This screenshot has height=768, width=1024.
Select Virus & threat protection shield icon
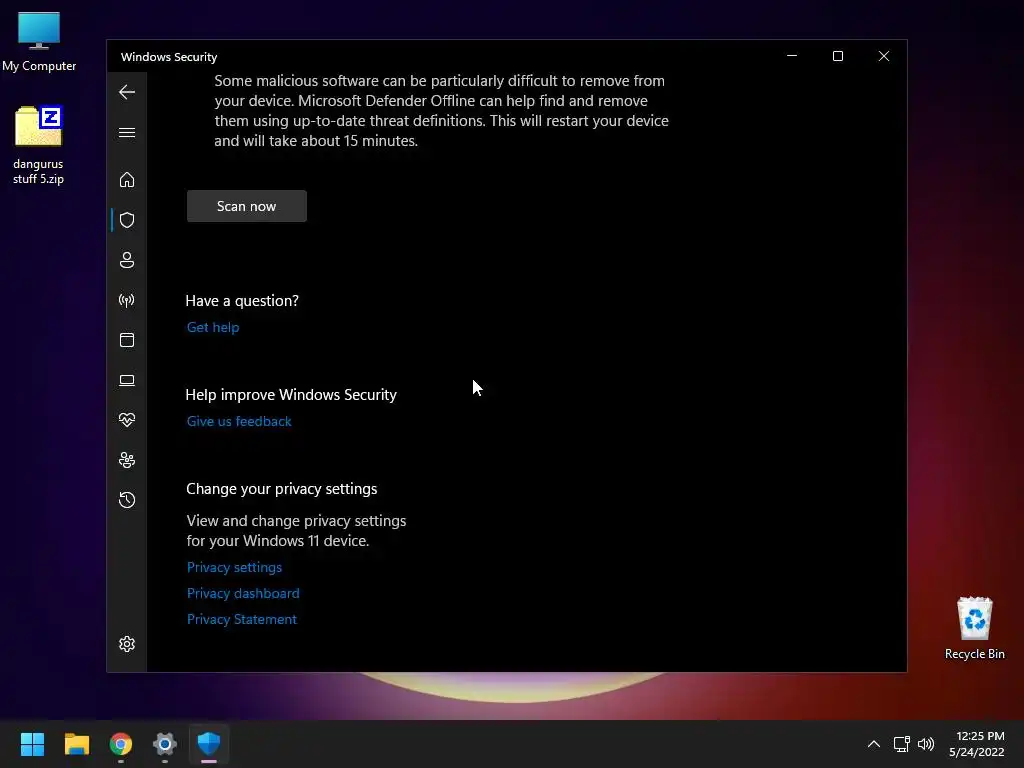(x=127, y=220)
